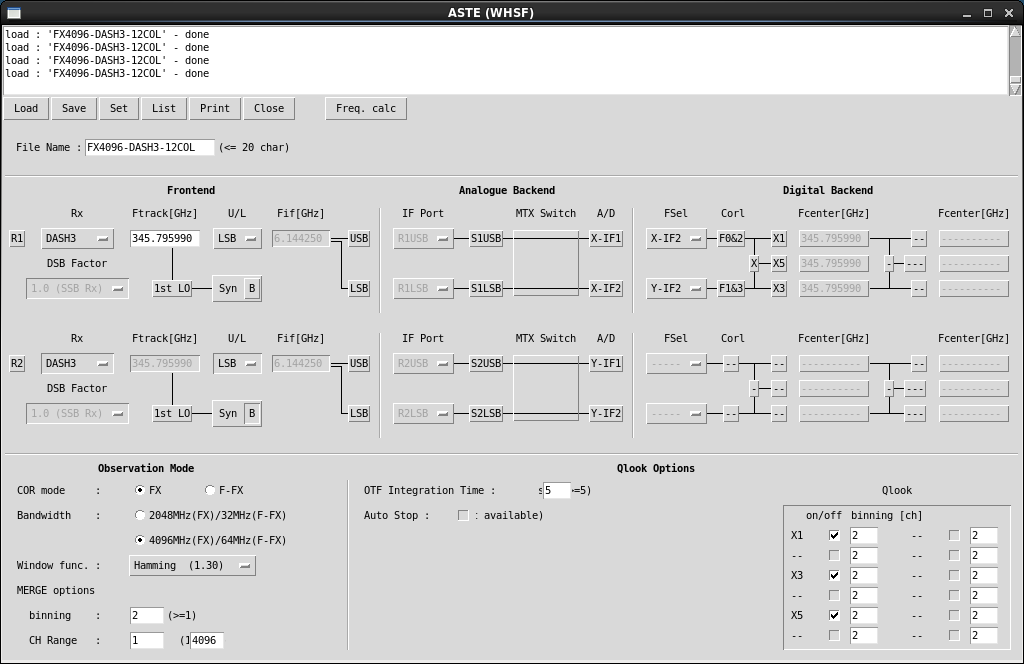Viewport: 1024px width, 664px height.
Task: Open the R1 U/L LSB dropdown
Action: coord(237,238)
